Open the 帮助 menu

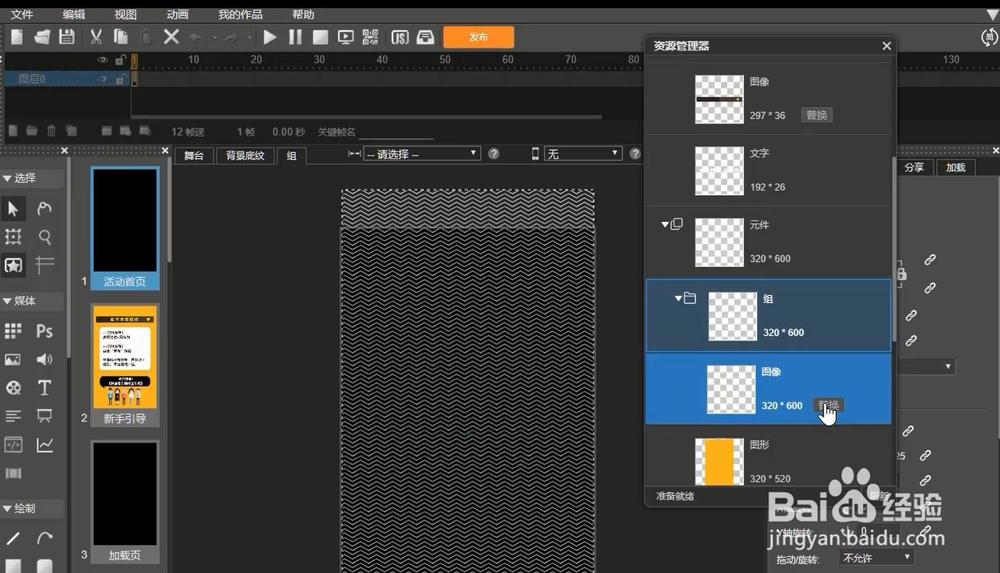pyautogui.click(x=303, y=14)
